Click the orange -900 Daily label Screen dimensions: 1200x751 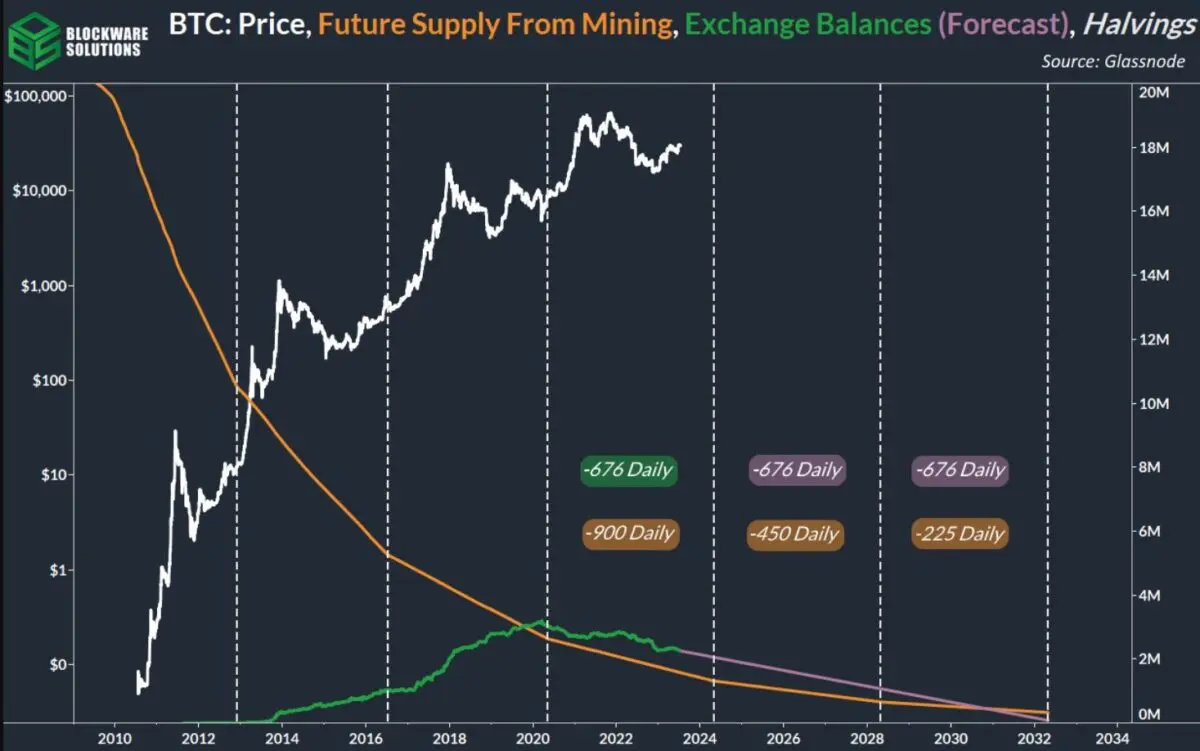point(629,533)
